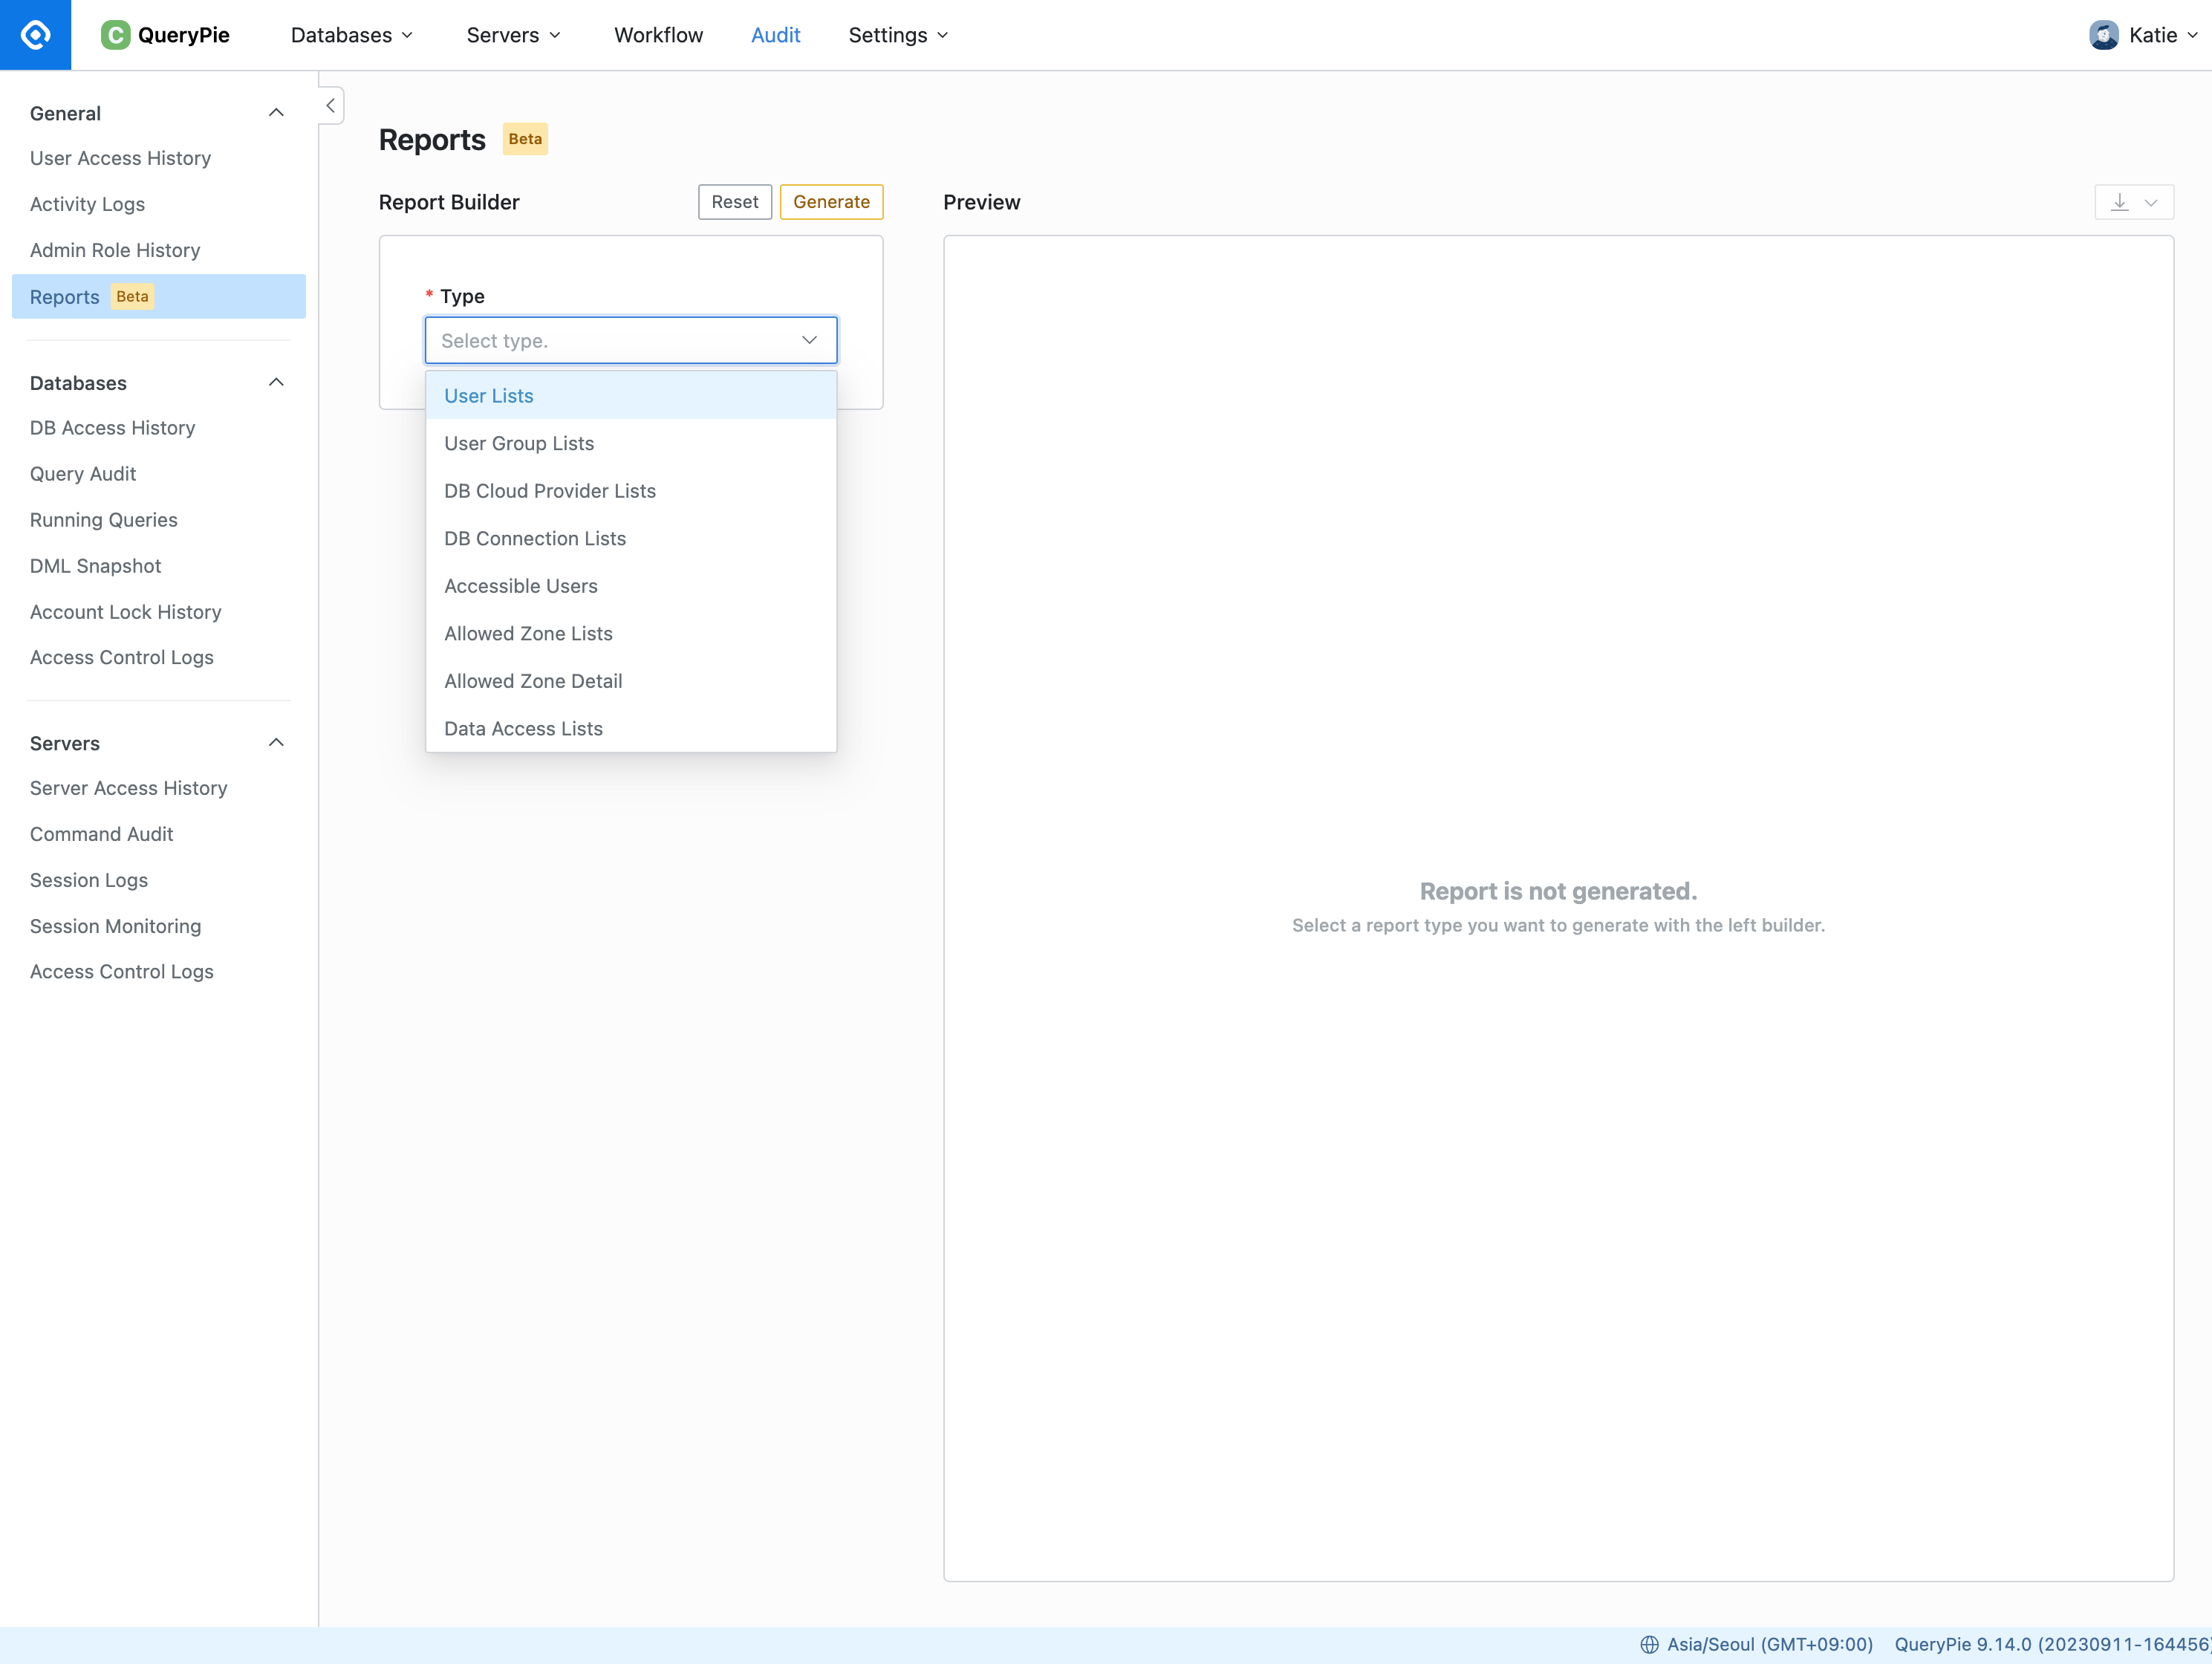Click the Select type combo box
The height and width of the screenshot is (1664, 2212).
[x=631, y=340]
